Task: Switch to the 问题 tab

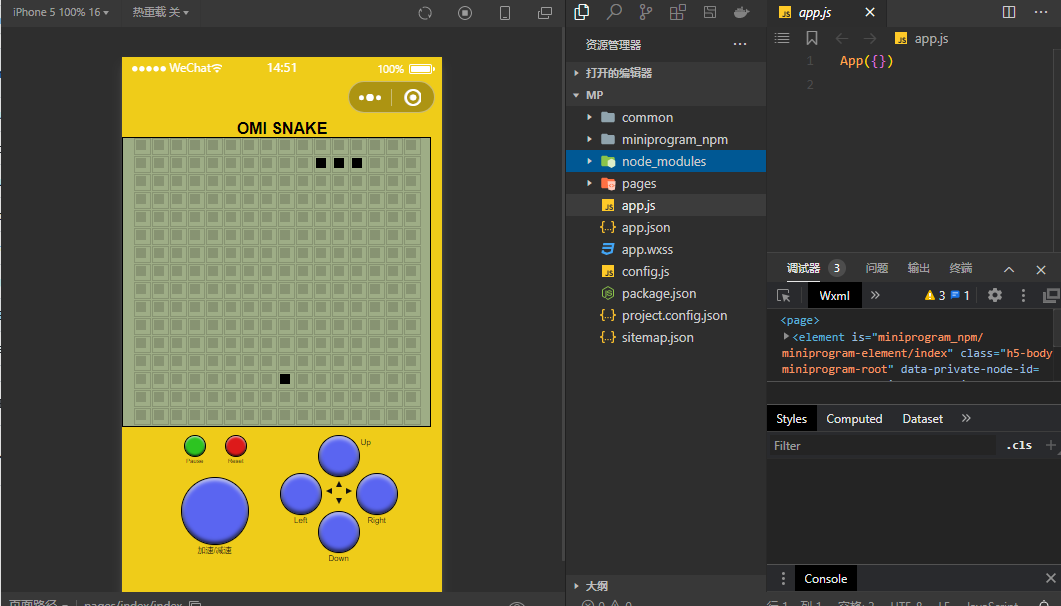Action: coord(876,269)
